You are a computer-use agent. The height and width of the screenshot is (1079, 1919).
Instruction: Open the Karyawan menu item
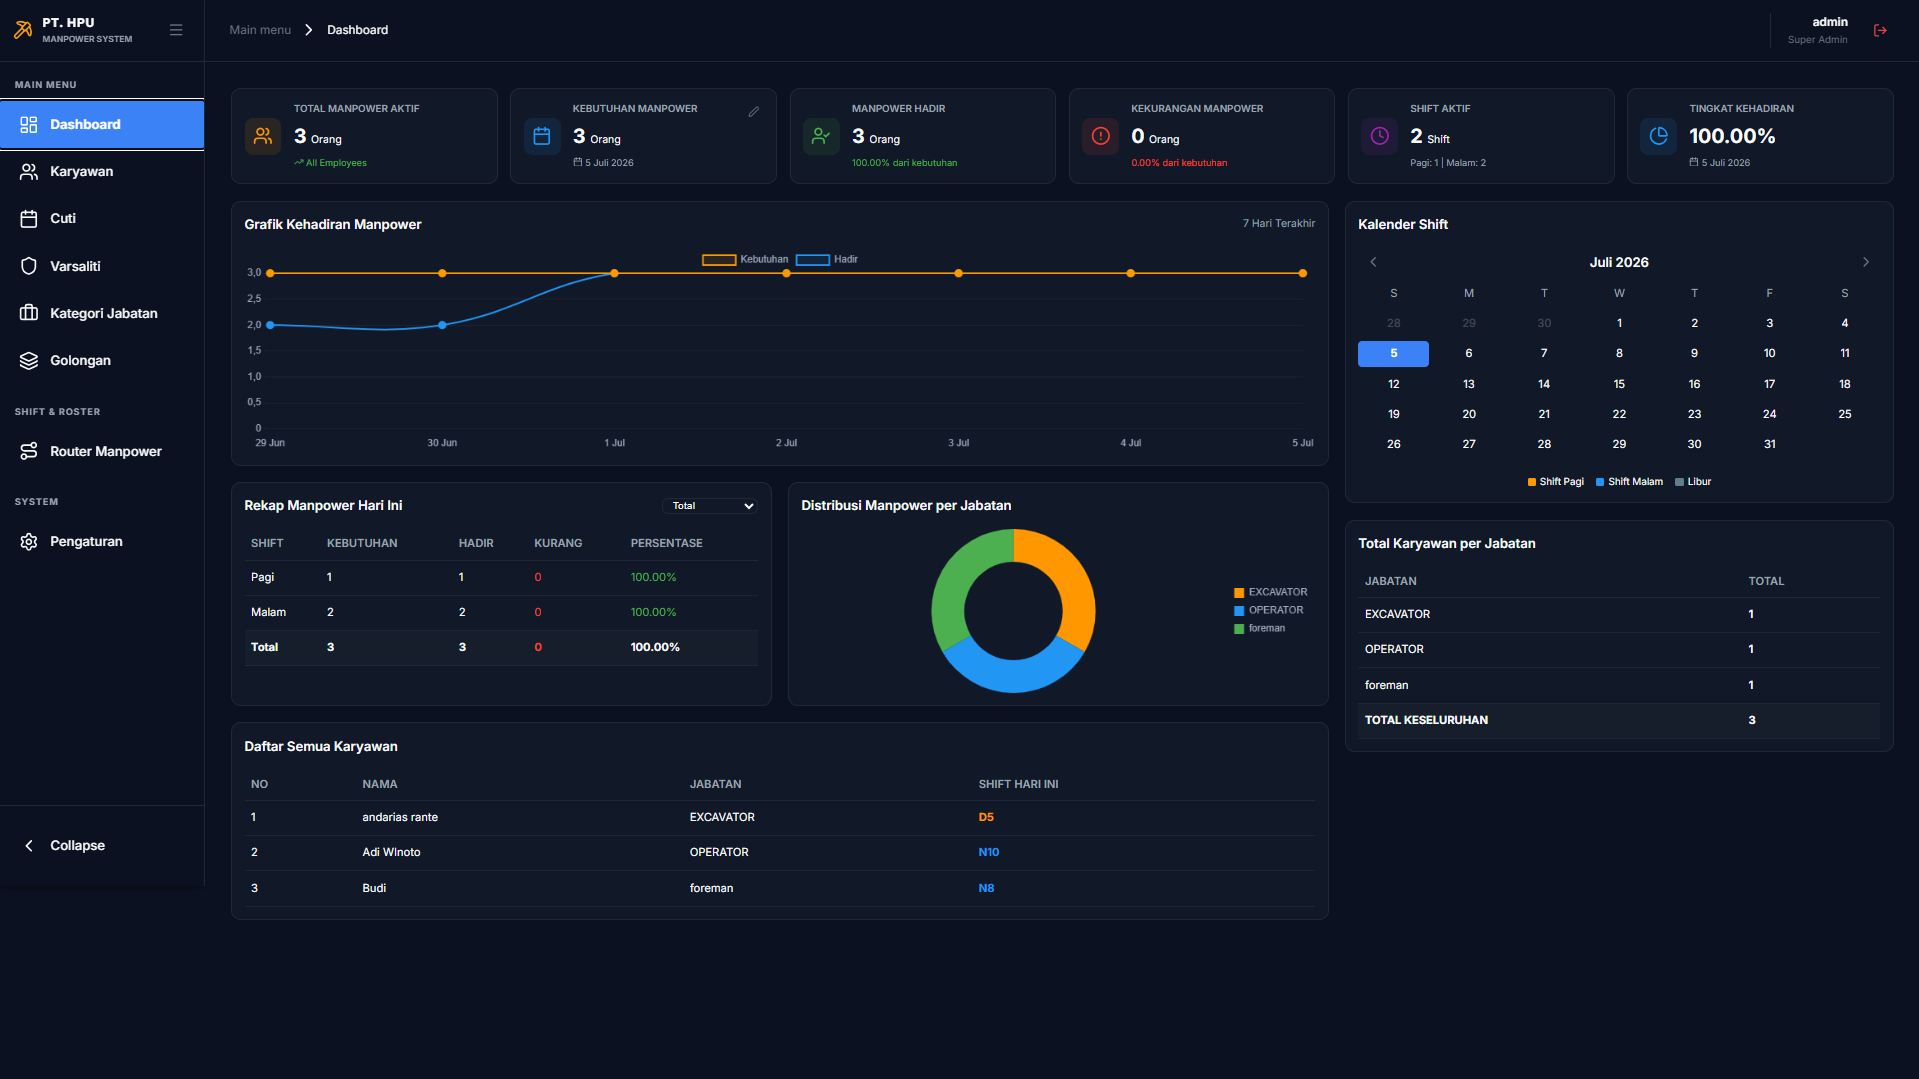(x=102, y=171)
